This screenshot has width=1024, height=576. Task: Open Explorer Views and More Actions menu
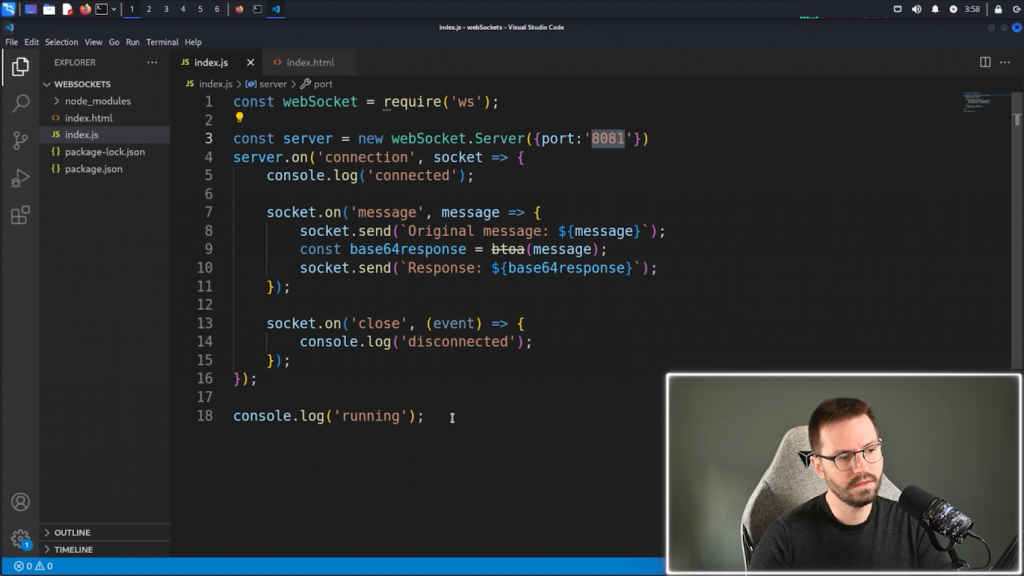tap(152, 62)
